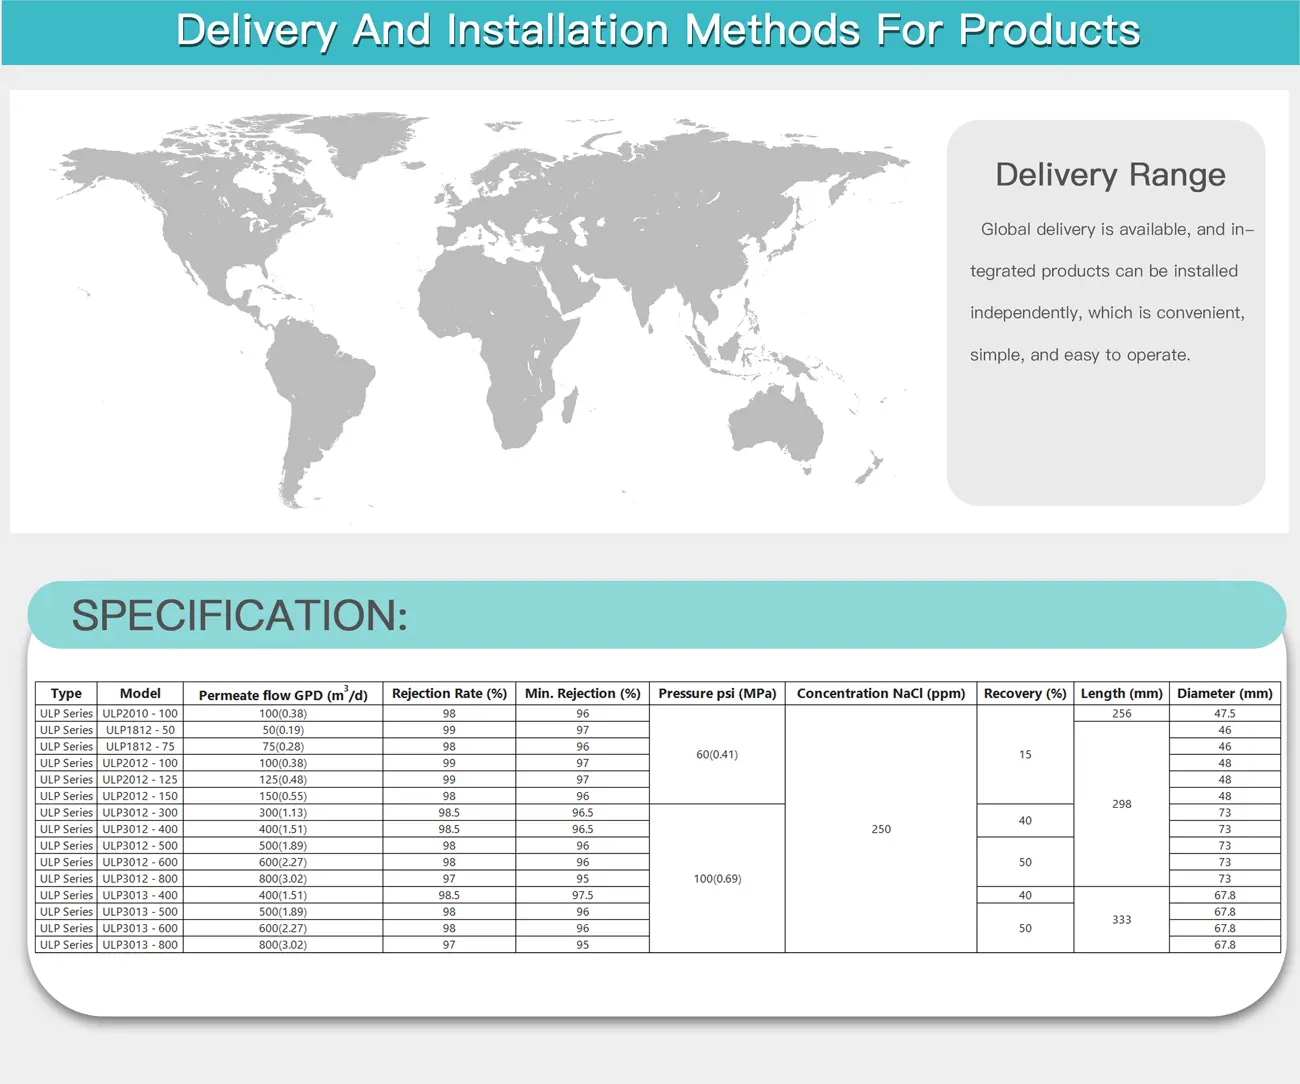The width and height of the screenshot is (1300, 1084).
Task: Click the Length (mm) header
Action: tap(1121, 693)
